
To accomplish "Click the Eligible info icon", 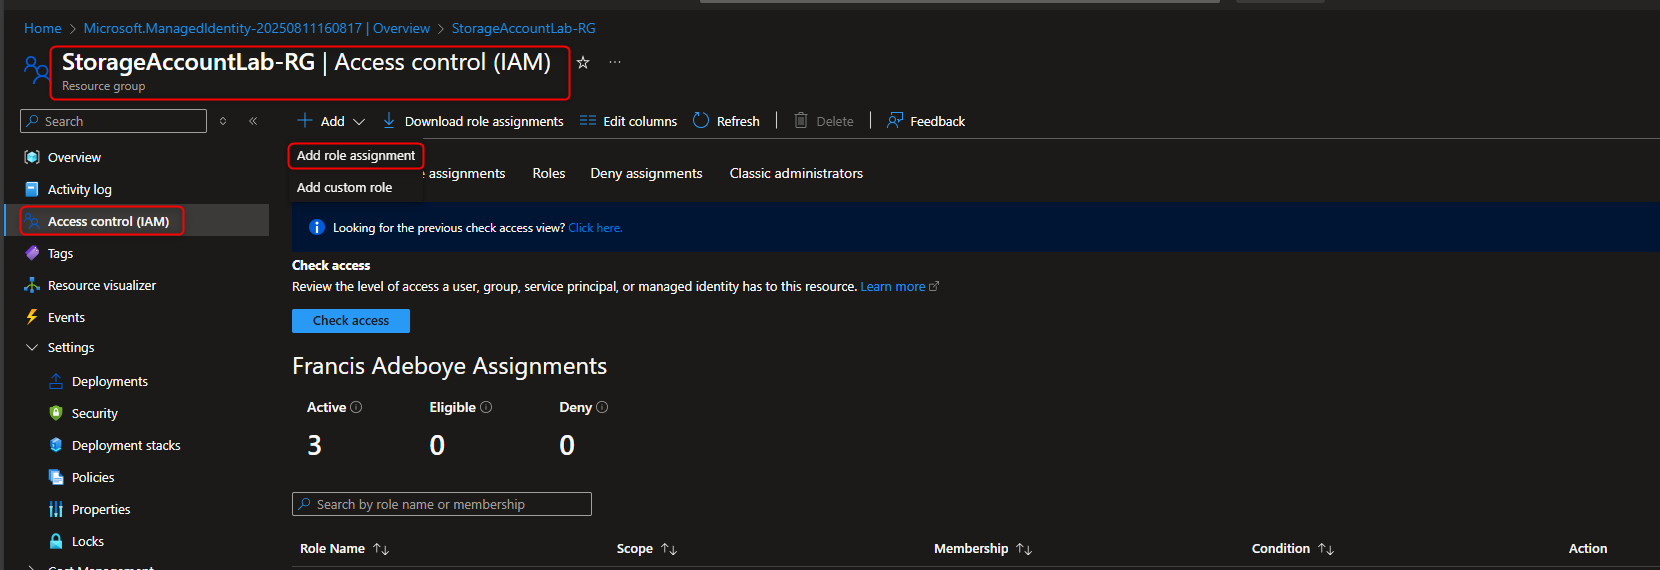I will (x=486, y=407).
